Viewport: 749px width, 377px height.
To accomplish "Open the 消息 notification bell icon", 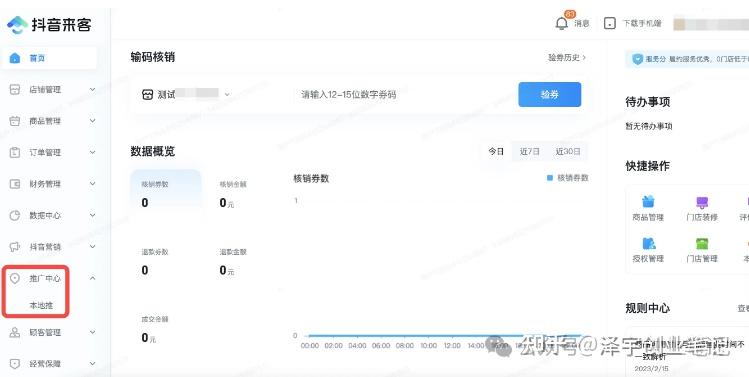I will tap(562, 23).
